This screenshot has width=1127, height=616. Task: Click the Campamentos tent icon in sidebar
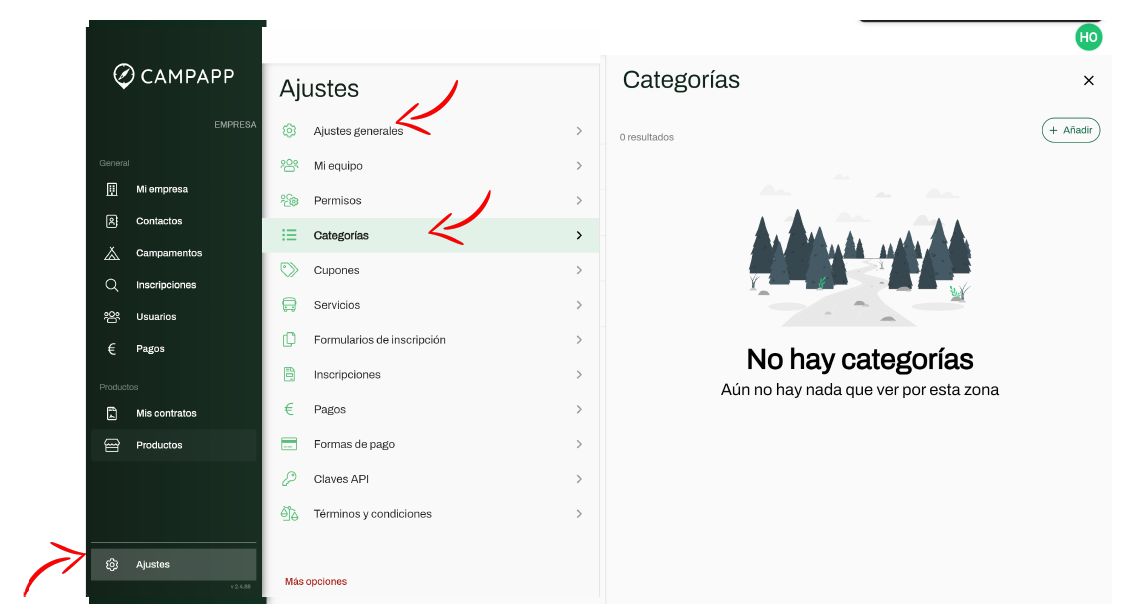click(x=112, y=253)
